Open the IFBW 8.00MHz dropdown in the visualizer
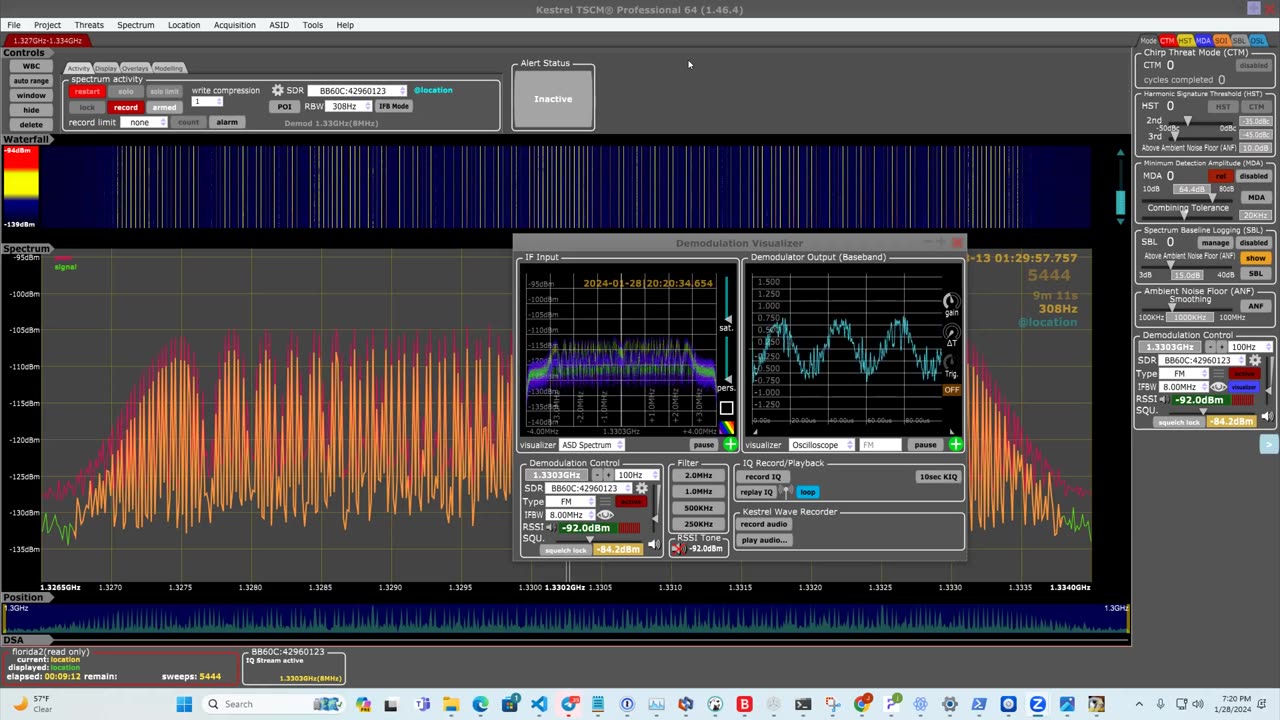1280x720 pixels. coord(571,514)
